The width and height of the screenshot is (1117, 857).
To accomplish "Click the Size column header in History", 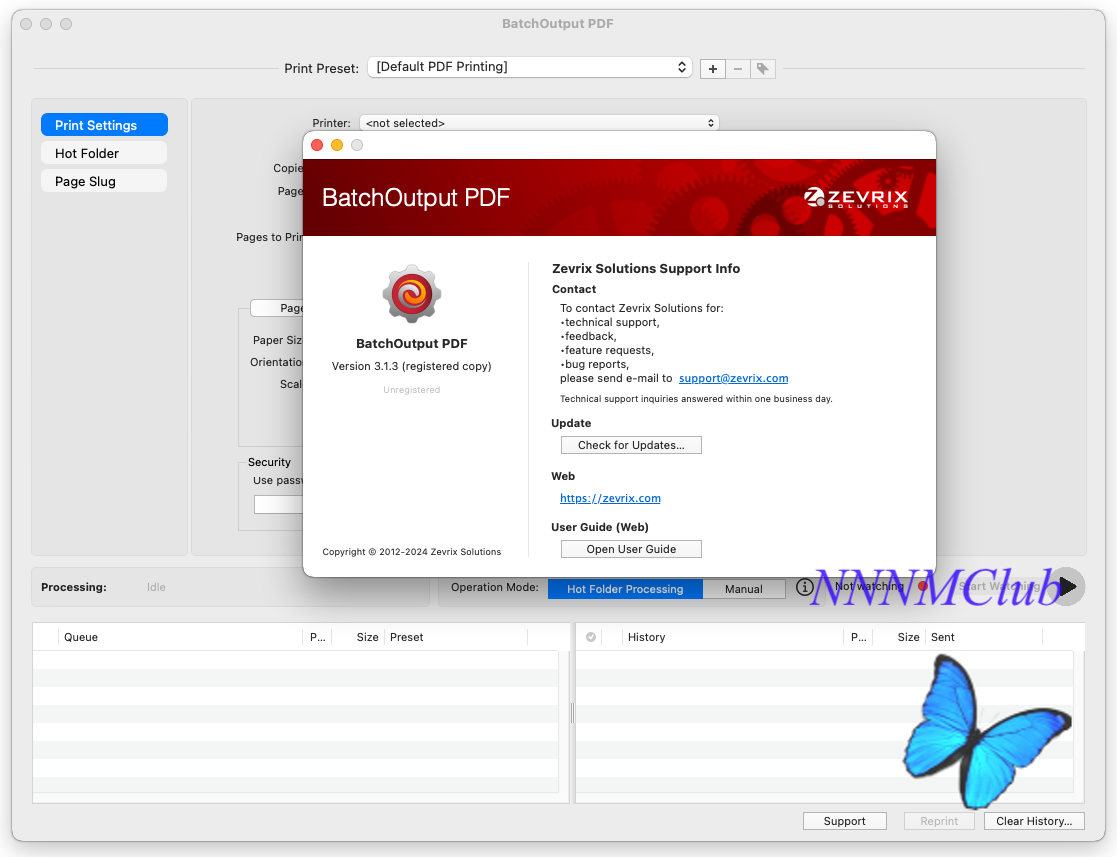I will [x=900, y=637].
